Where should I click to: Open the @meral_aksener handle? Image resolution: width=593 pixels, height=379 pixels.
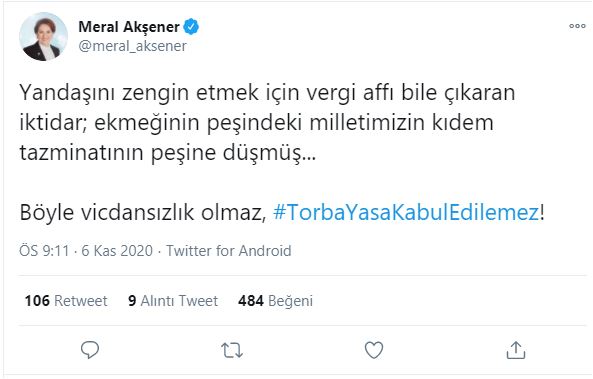tap(132, 46)
